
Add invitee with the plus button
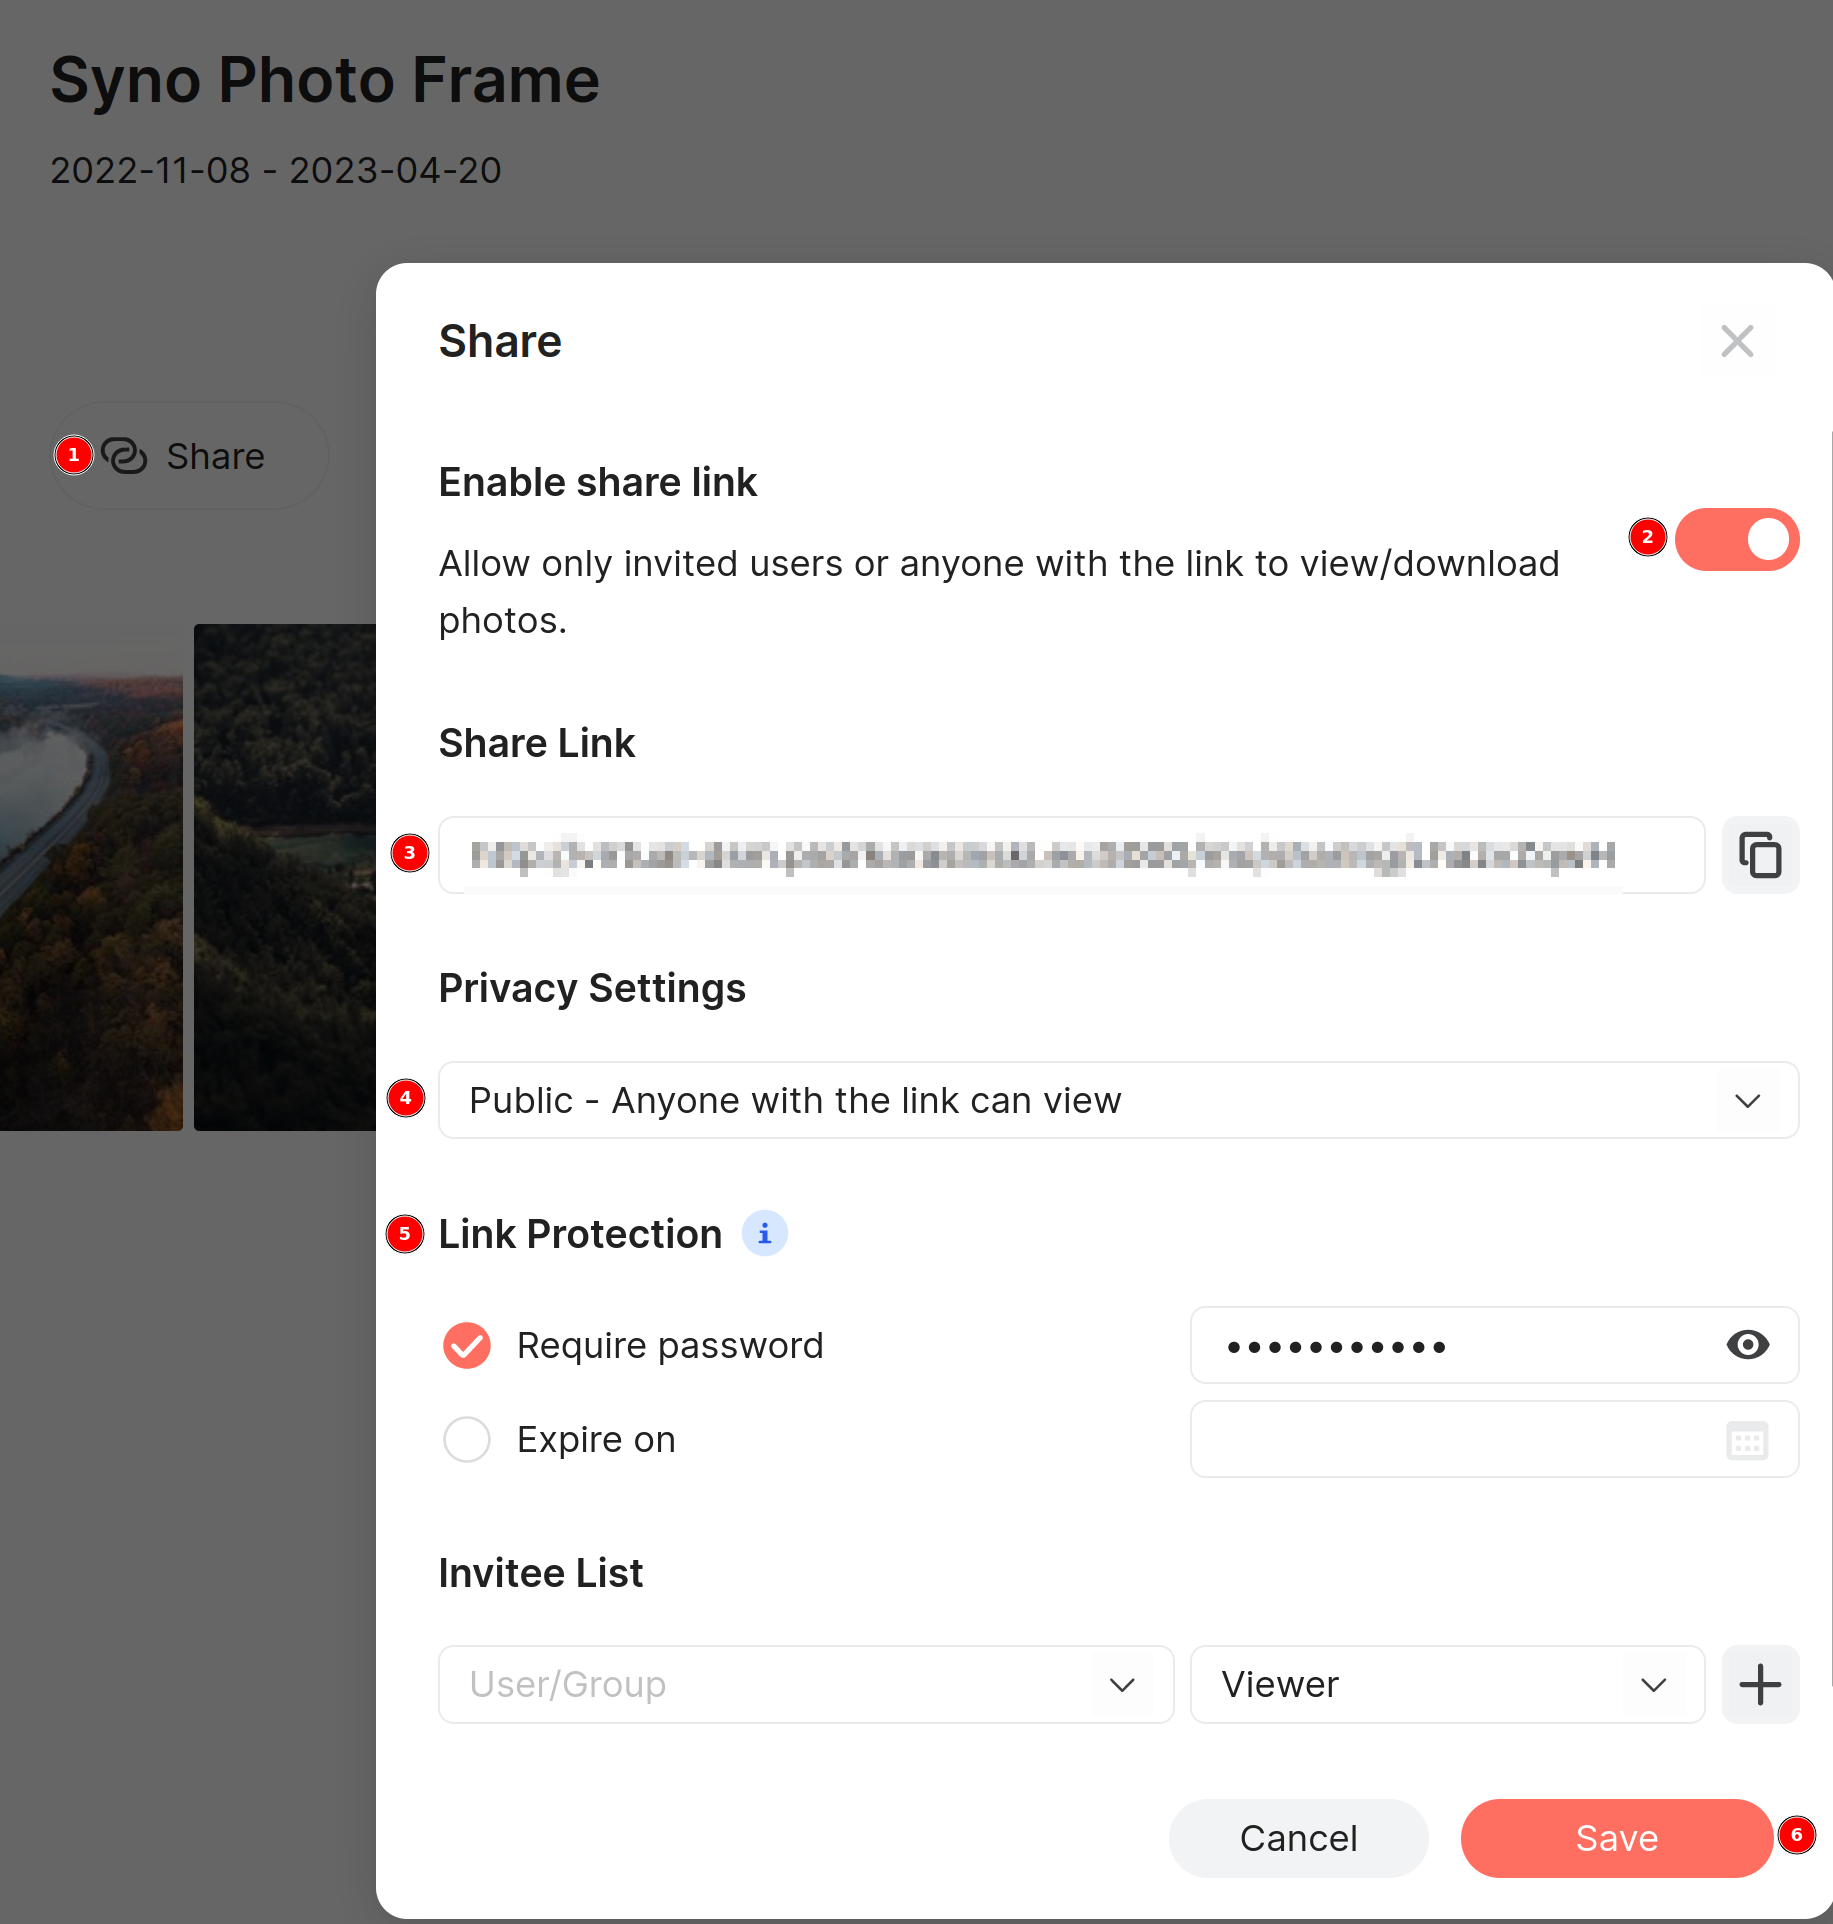[1760, 1684]
